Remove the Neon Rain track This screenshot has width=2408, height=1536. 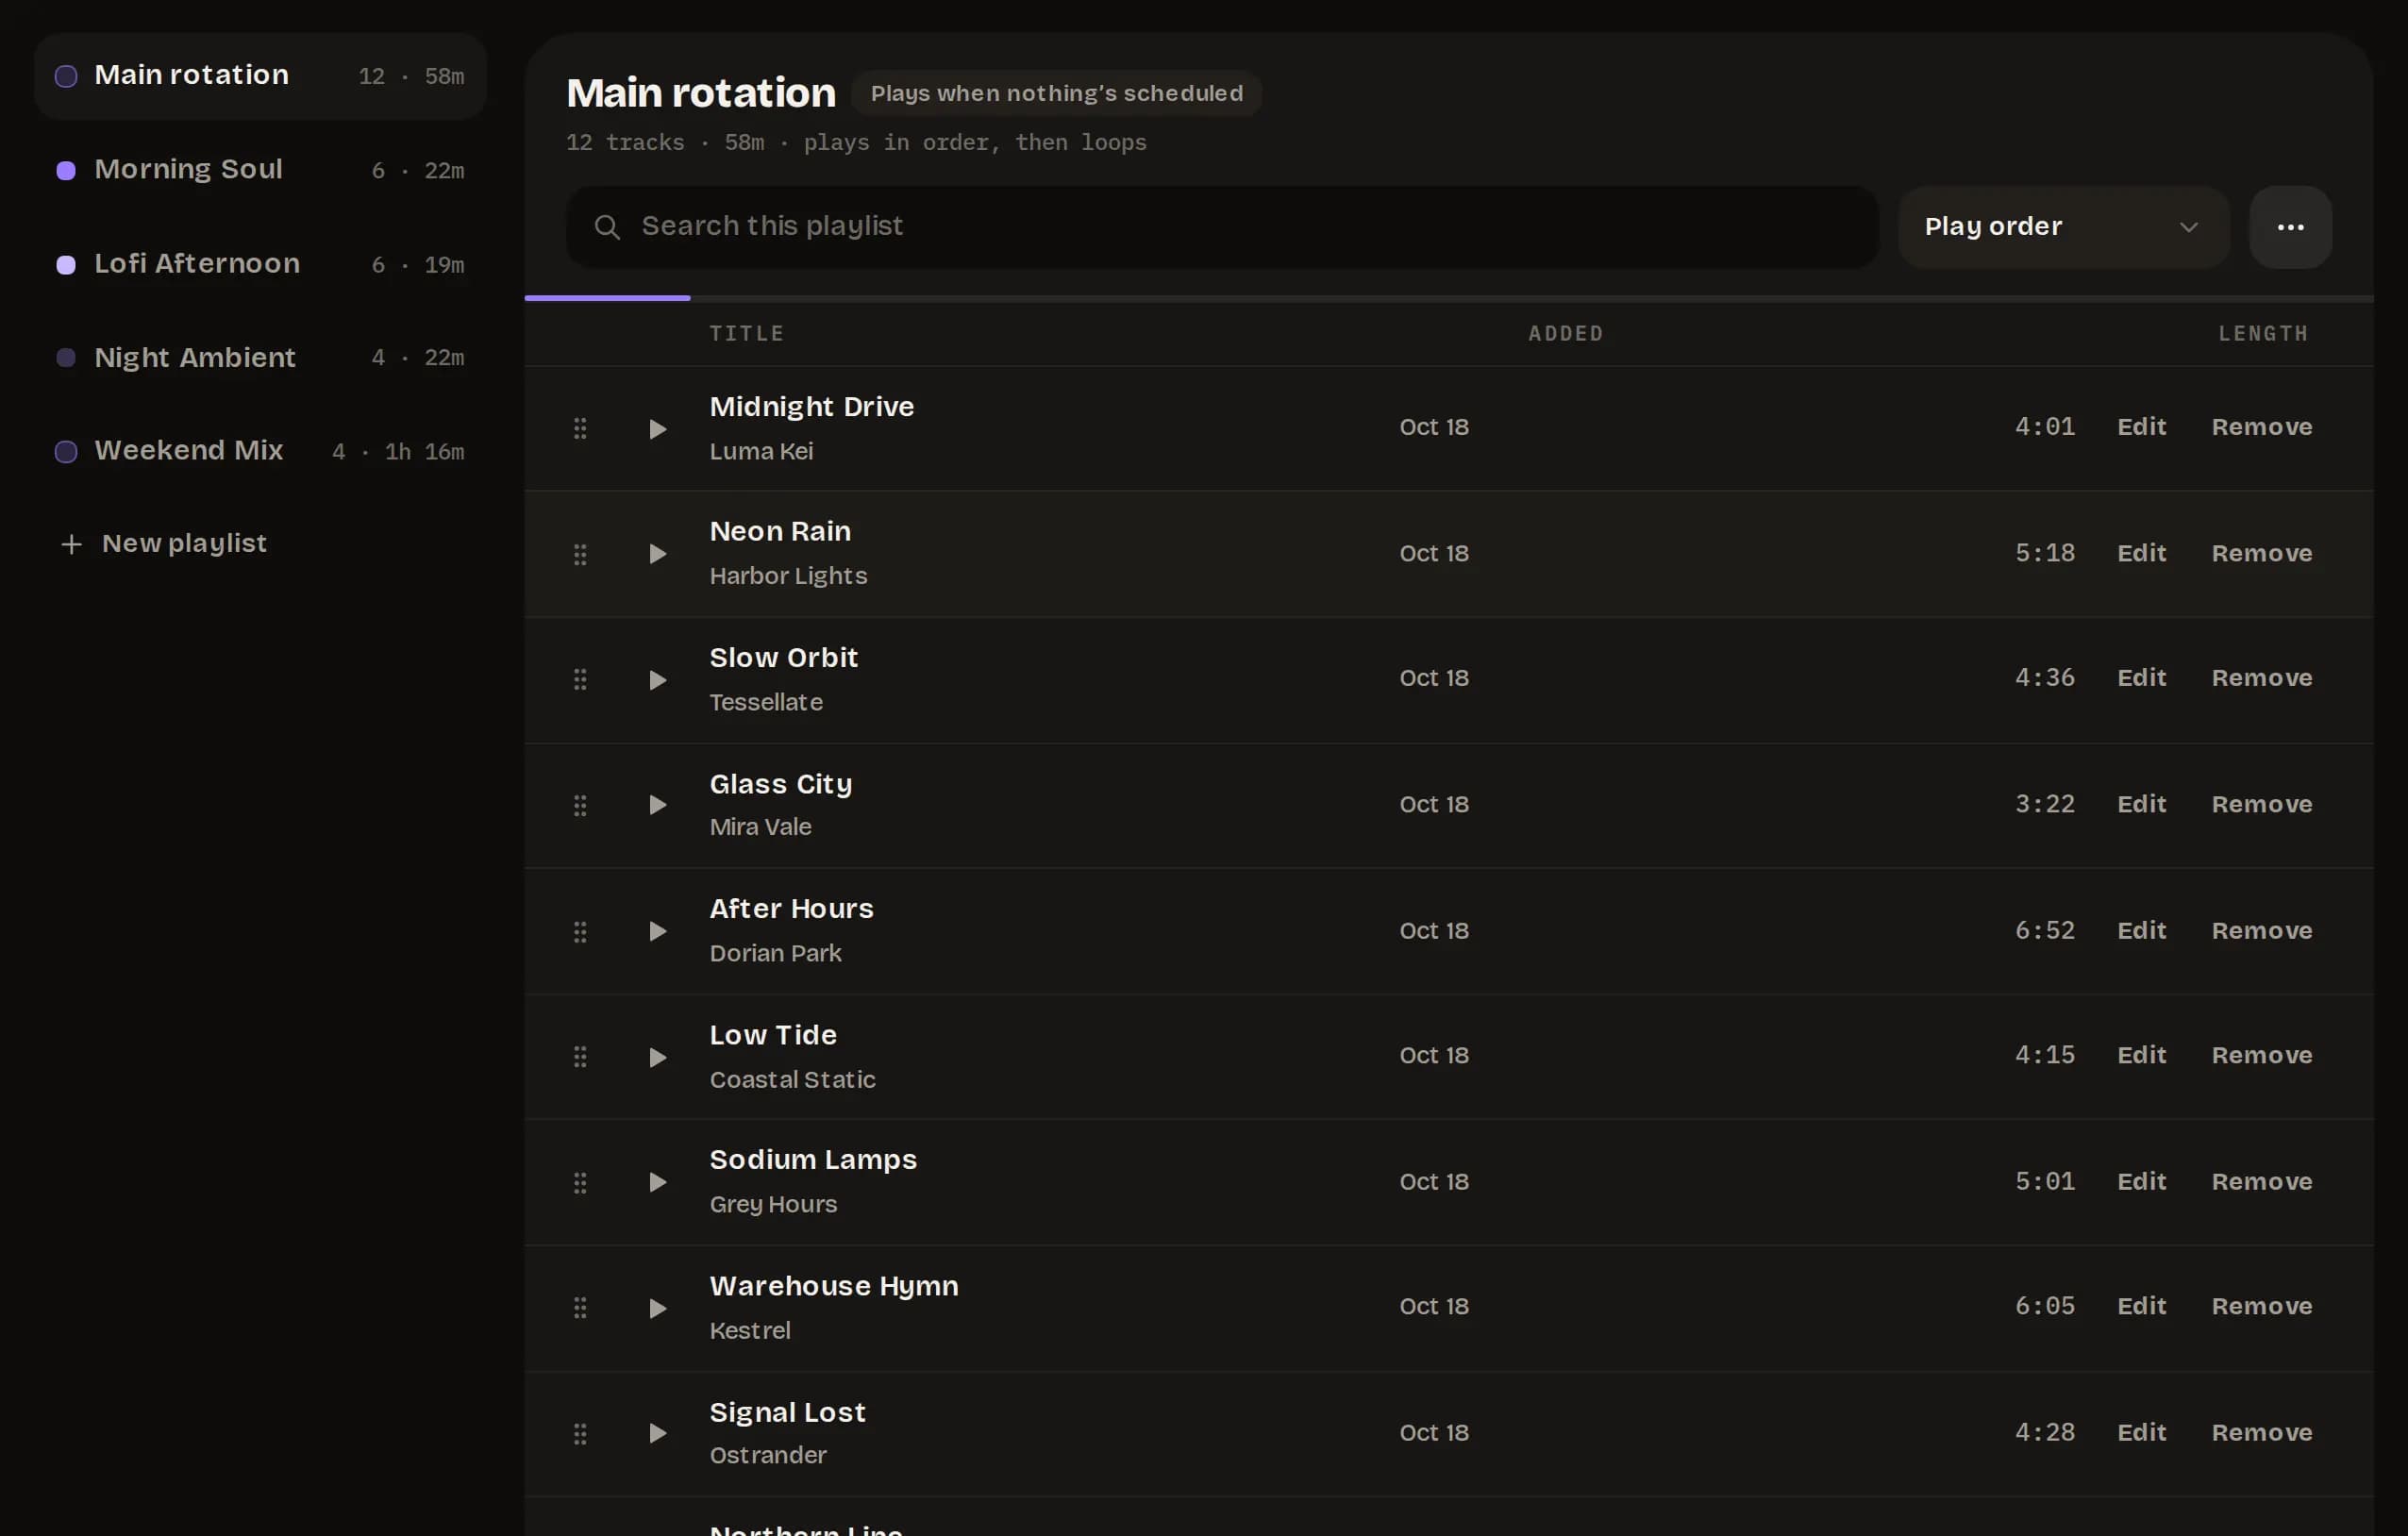2261,553
